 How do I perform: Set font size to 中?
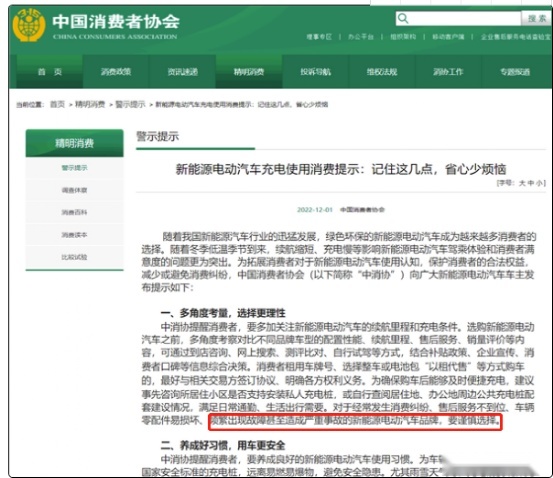tap(531, 183)
